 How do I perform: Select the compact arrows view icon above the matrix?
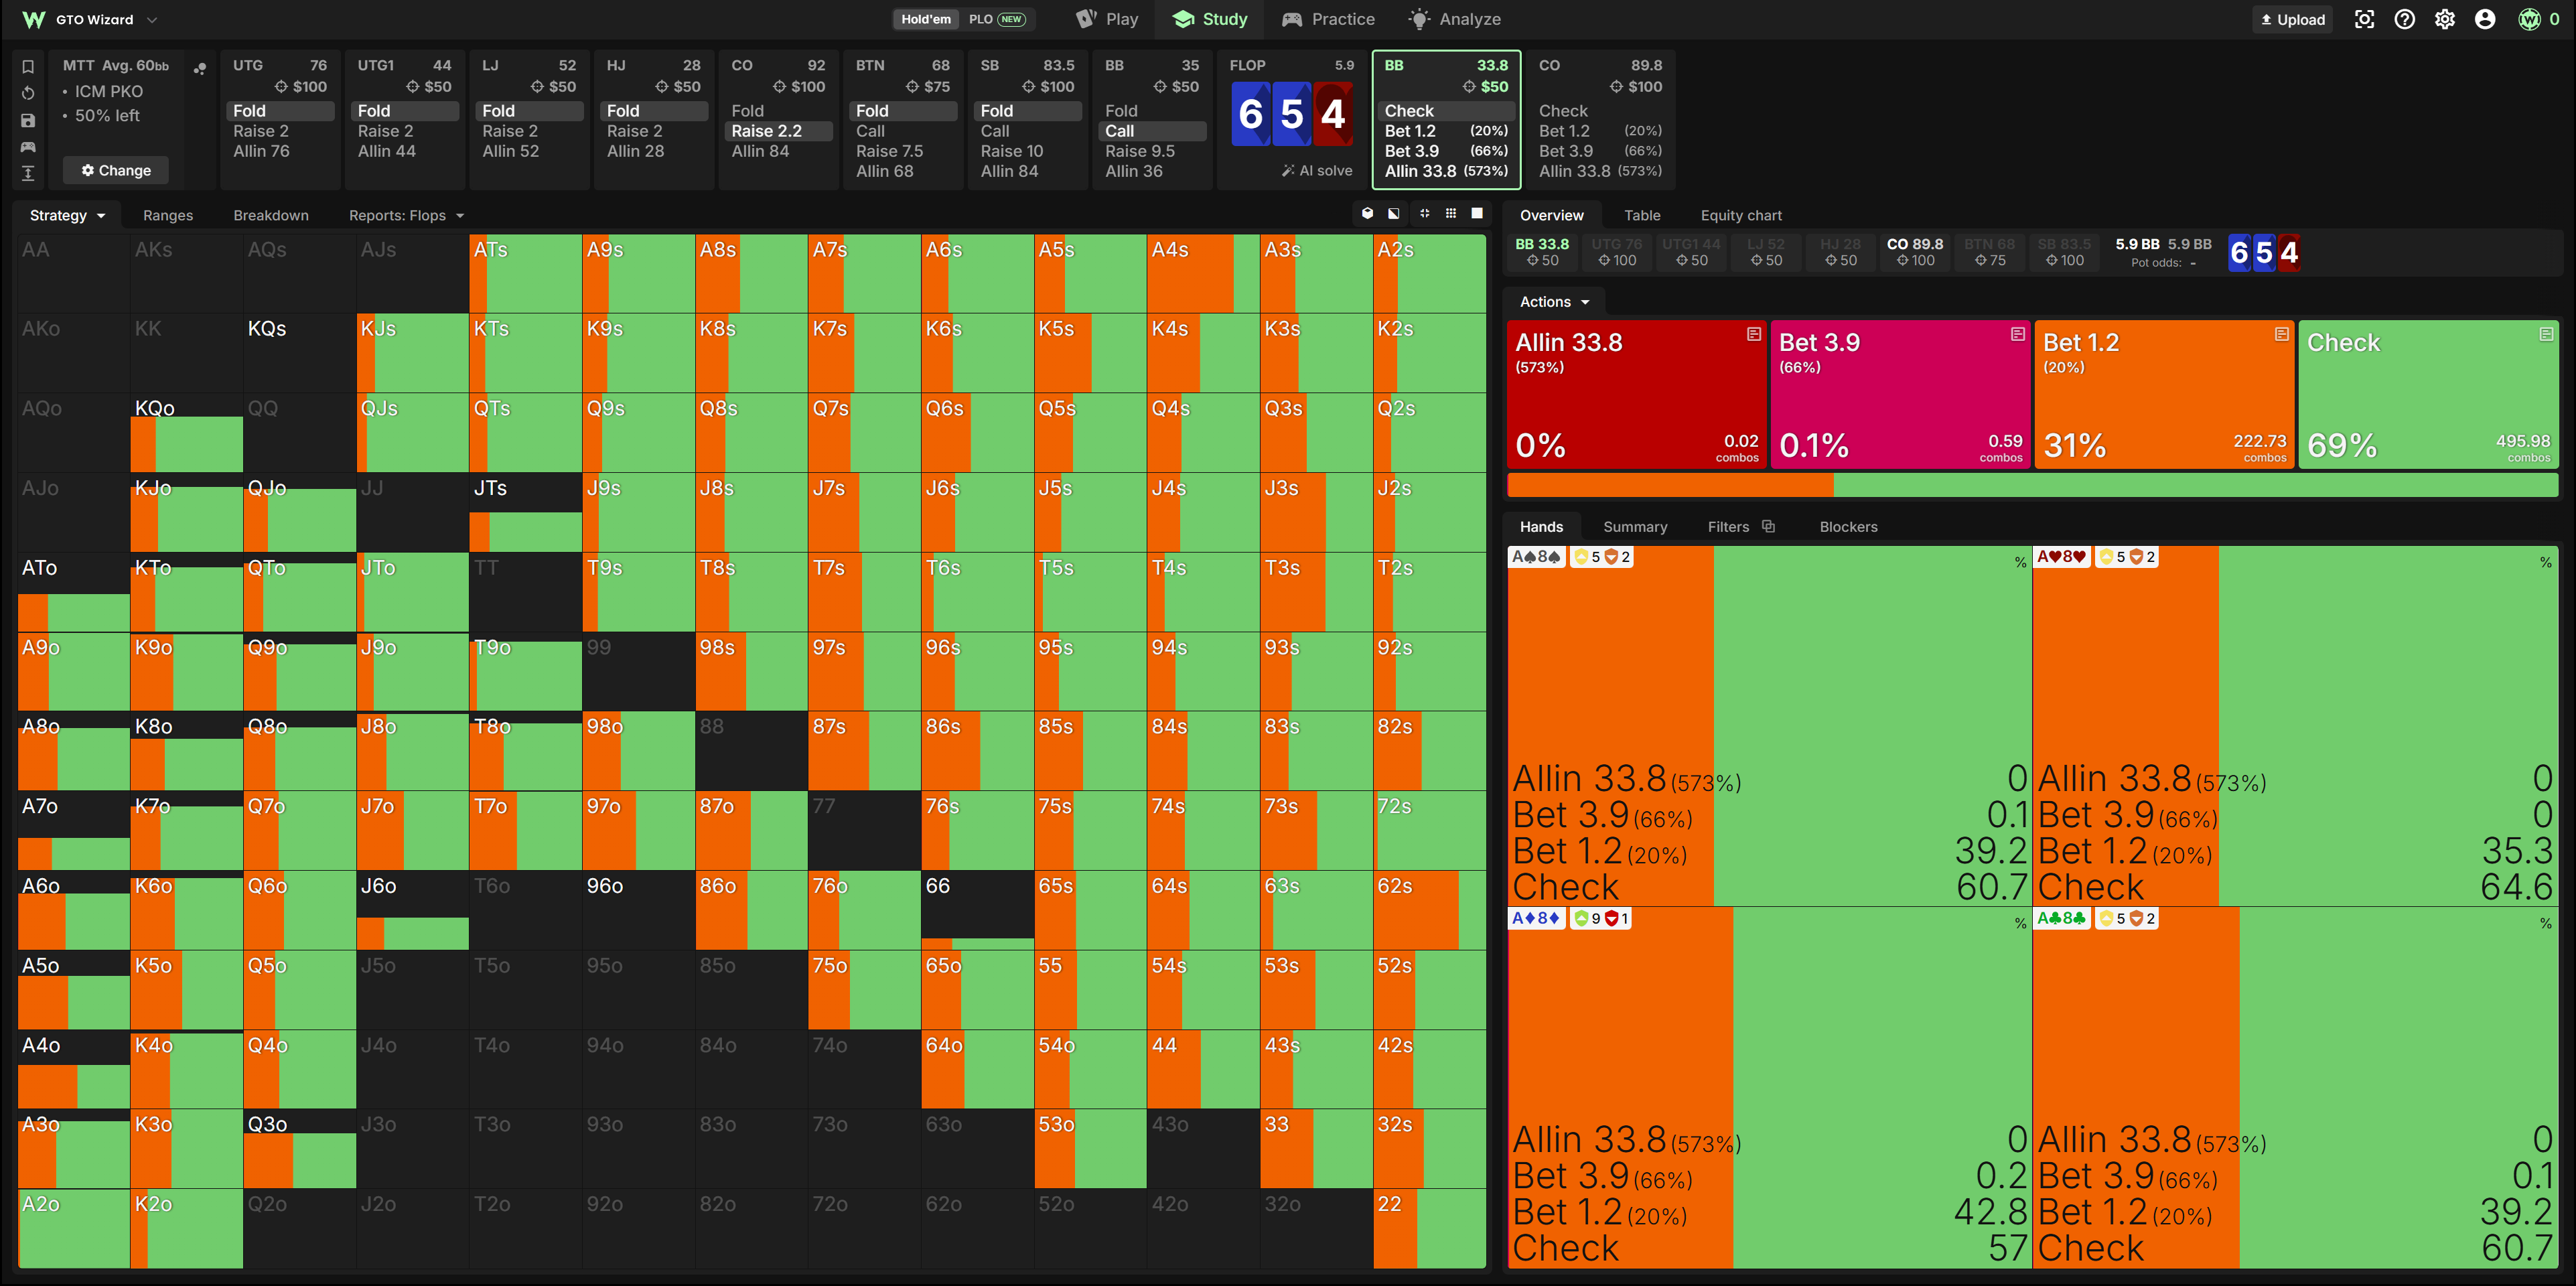(x=1424, y=213)
